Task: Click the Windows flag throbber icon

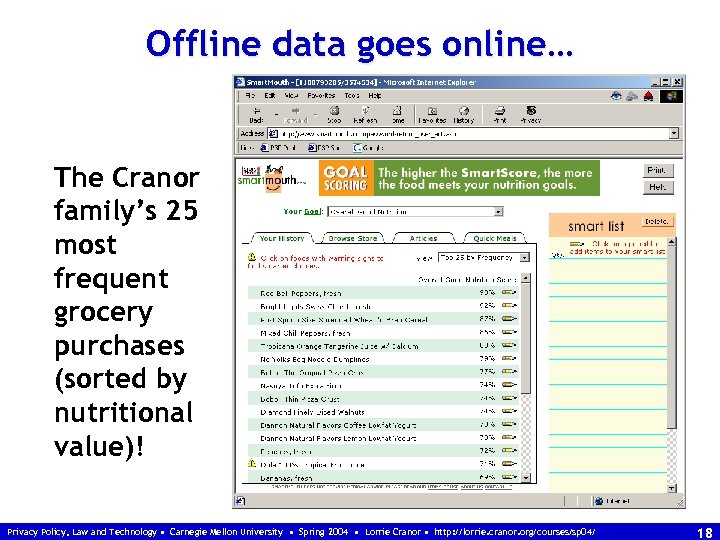Action: click(671, 96)
